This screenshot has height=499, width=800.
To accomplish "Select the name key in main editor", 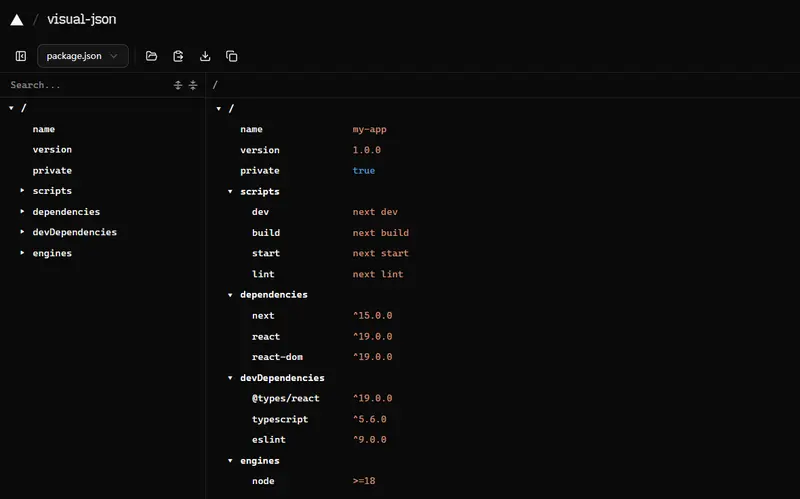I will (x=252, y=129).
